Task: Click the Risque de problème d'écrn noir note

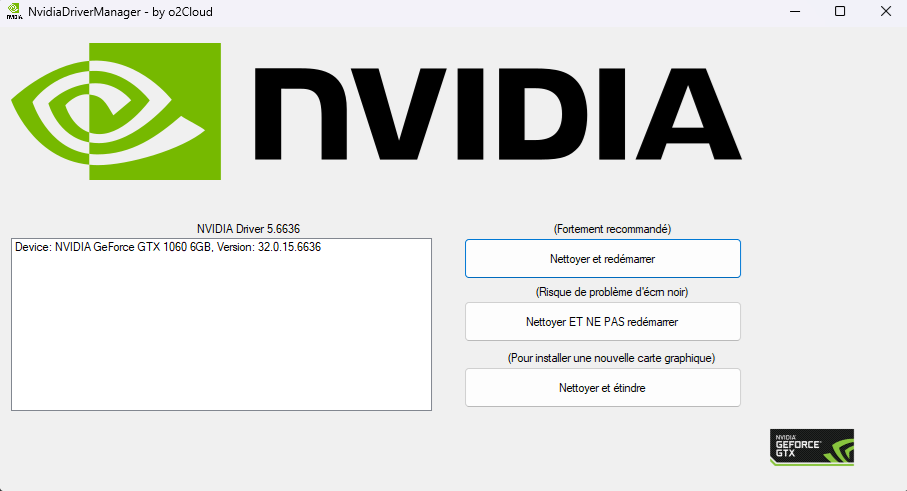Action: (x=612, y=292)
